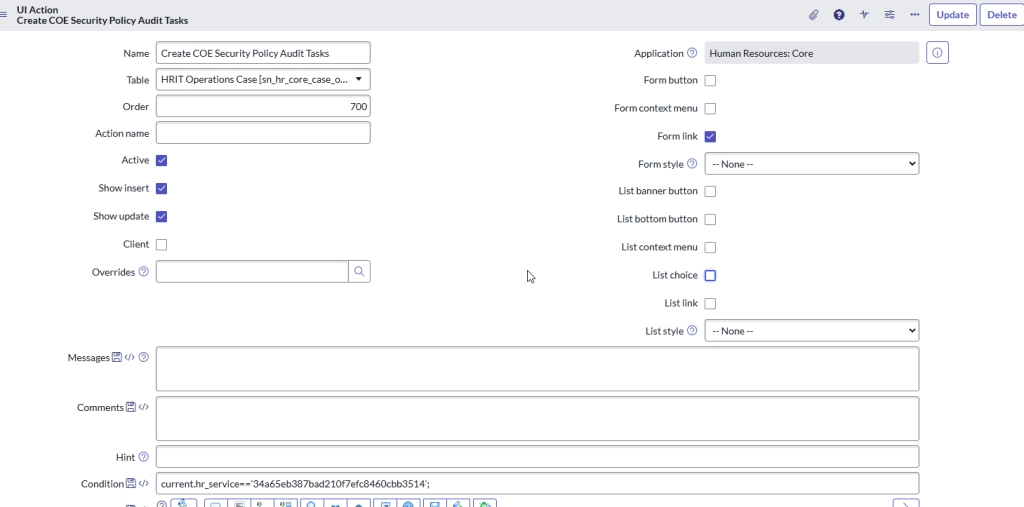This screenshot has width=1024, height=507.
Task: Click the personalize form sliders icon
Action: 889,15
